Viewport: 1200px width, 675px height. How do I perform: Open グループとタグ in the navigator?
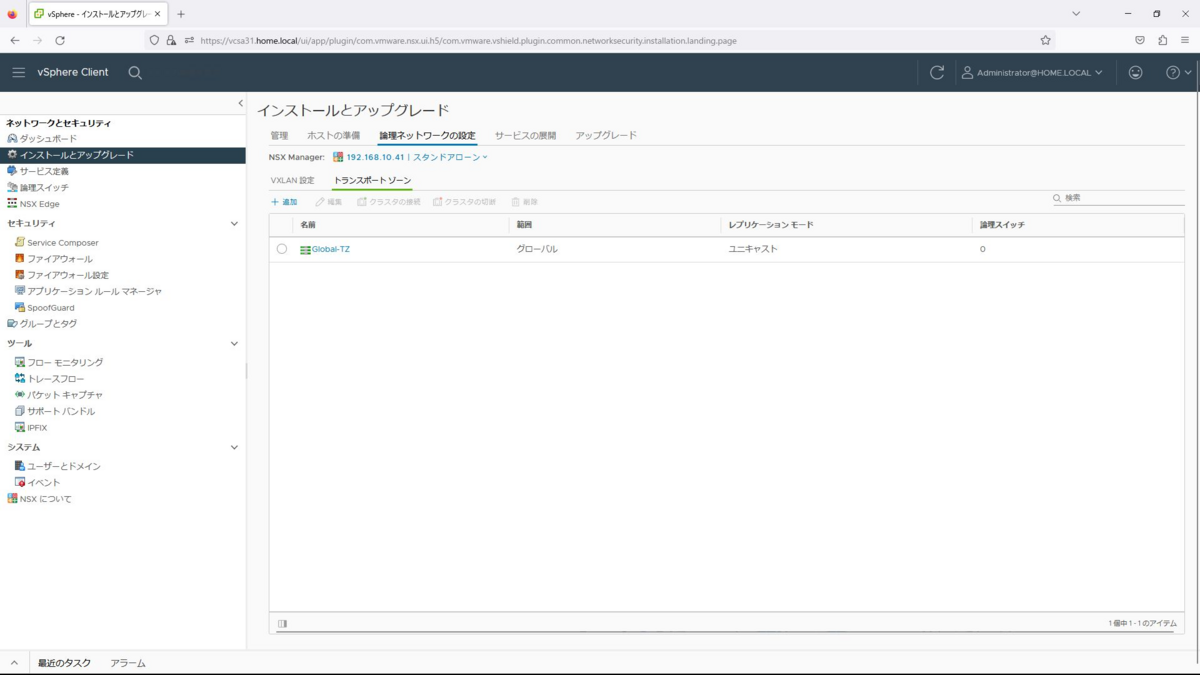(x=48, y=324)
